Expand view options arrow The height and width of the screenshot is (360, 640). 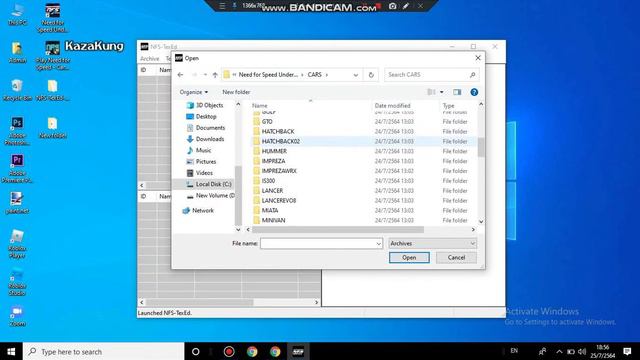pos(442,92)
